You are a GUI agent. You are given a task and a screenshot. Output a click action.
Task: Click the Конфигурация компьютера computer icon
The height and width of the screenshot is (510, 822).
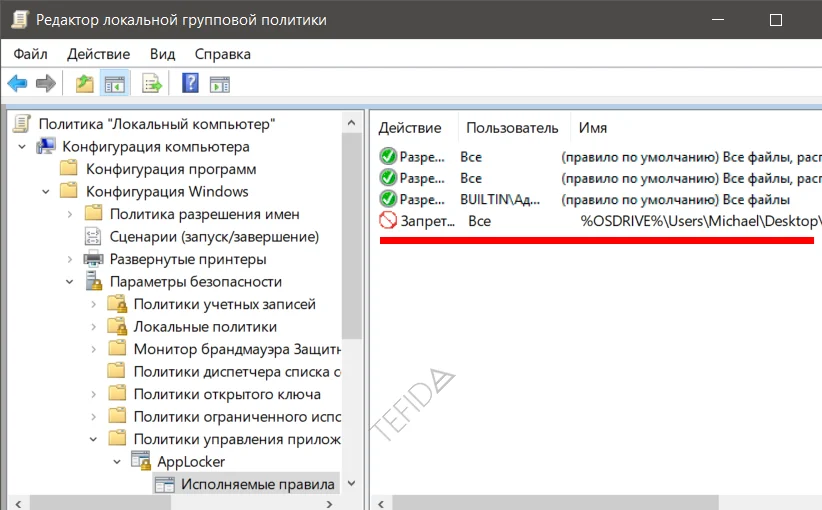(46, 146)
